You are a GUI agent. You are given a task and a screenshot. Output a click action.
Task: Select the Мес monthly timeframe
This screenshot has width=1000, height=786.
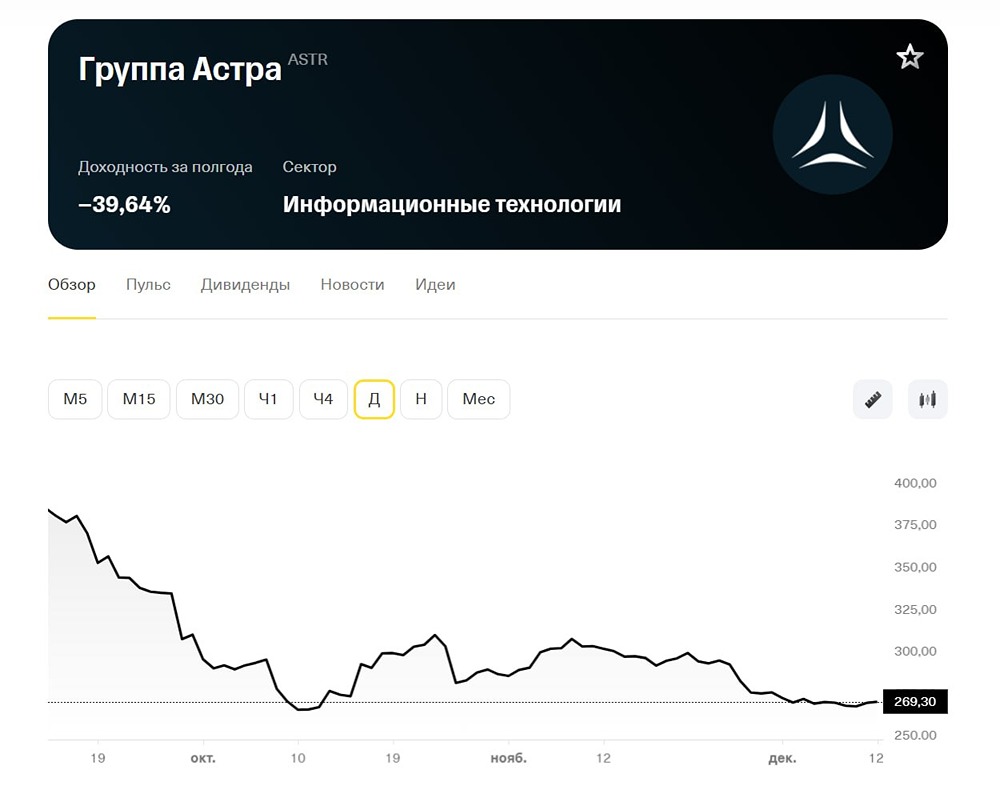pyautogui.click(x=478, y=399)
